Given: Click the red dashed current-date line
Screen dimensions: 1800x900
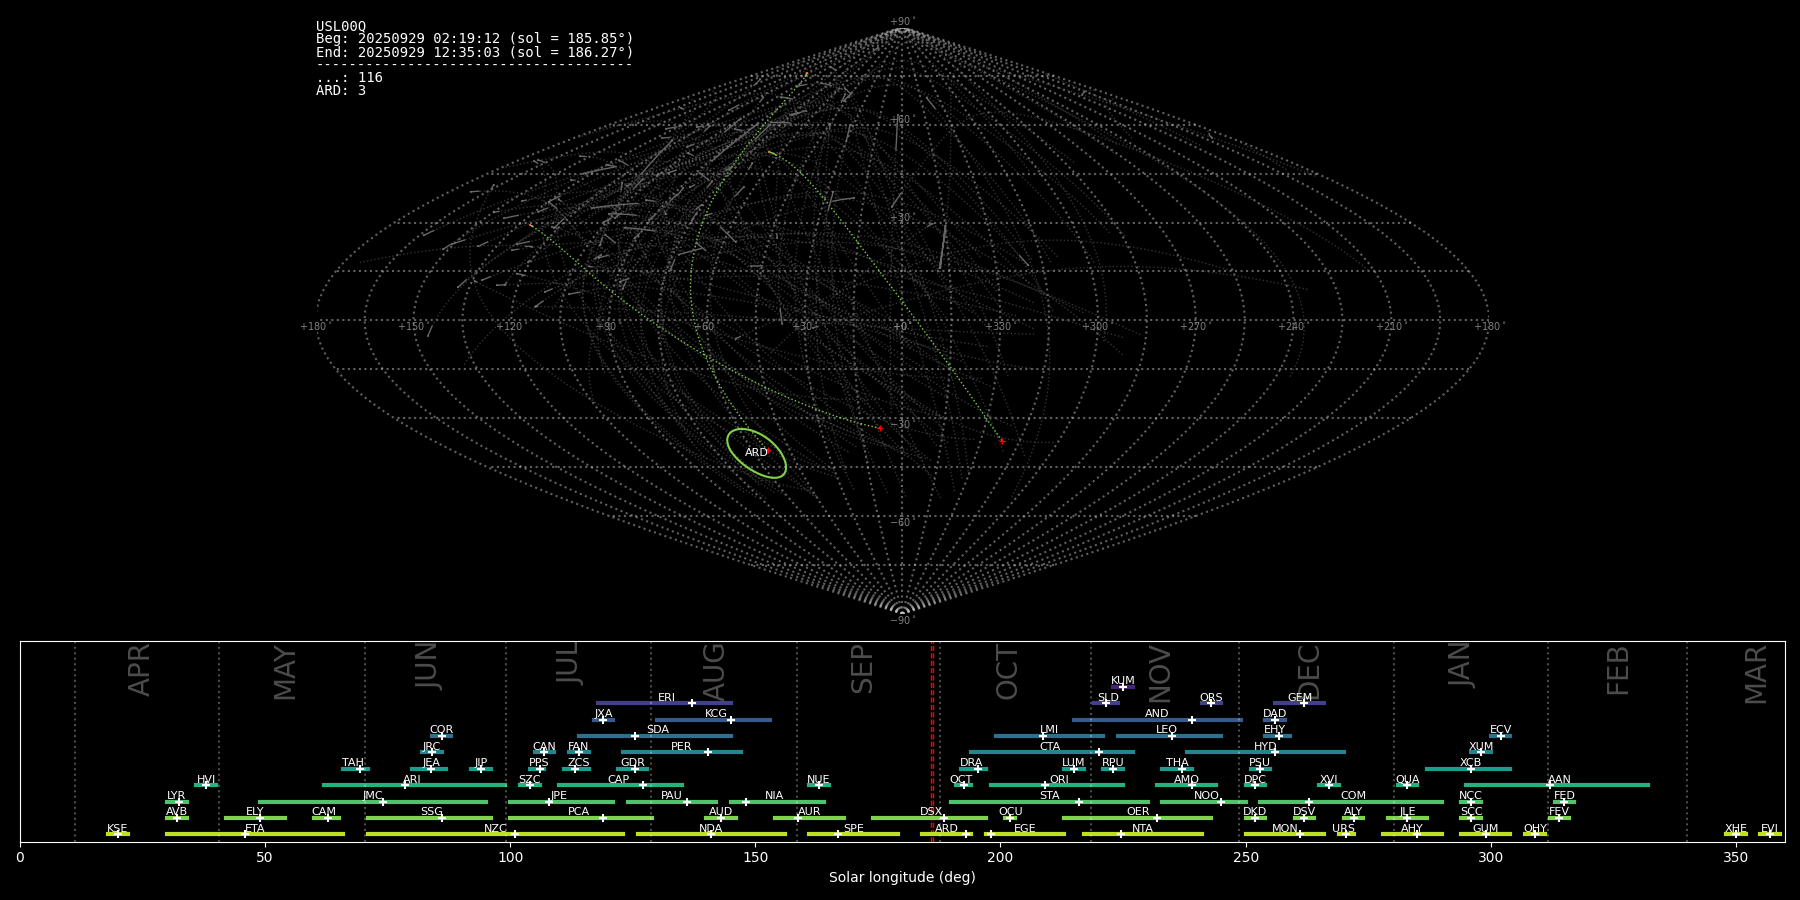Looking at the screenshot, I should 932,740.
